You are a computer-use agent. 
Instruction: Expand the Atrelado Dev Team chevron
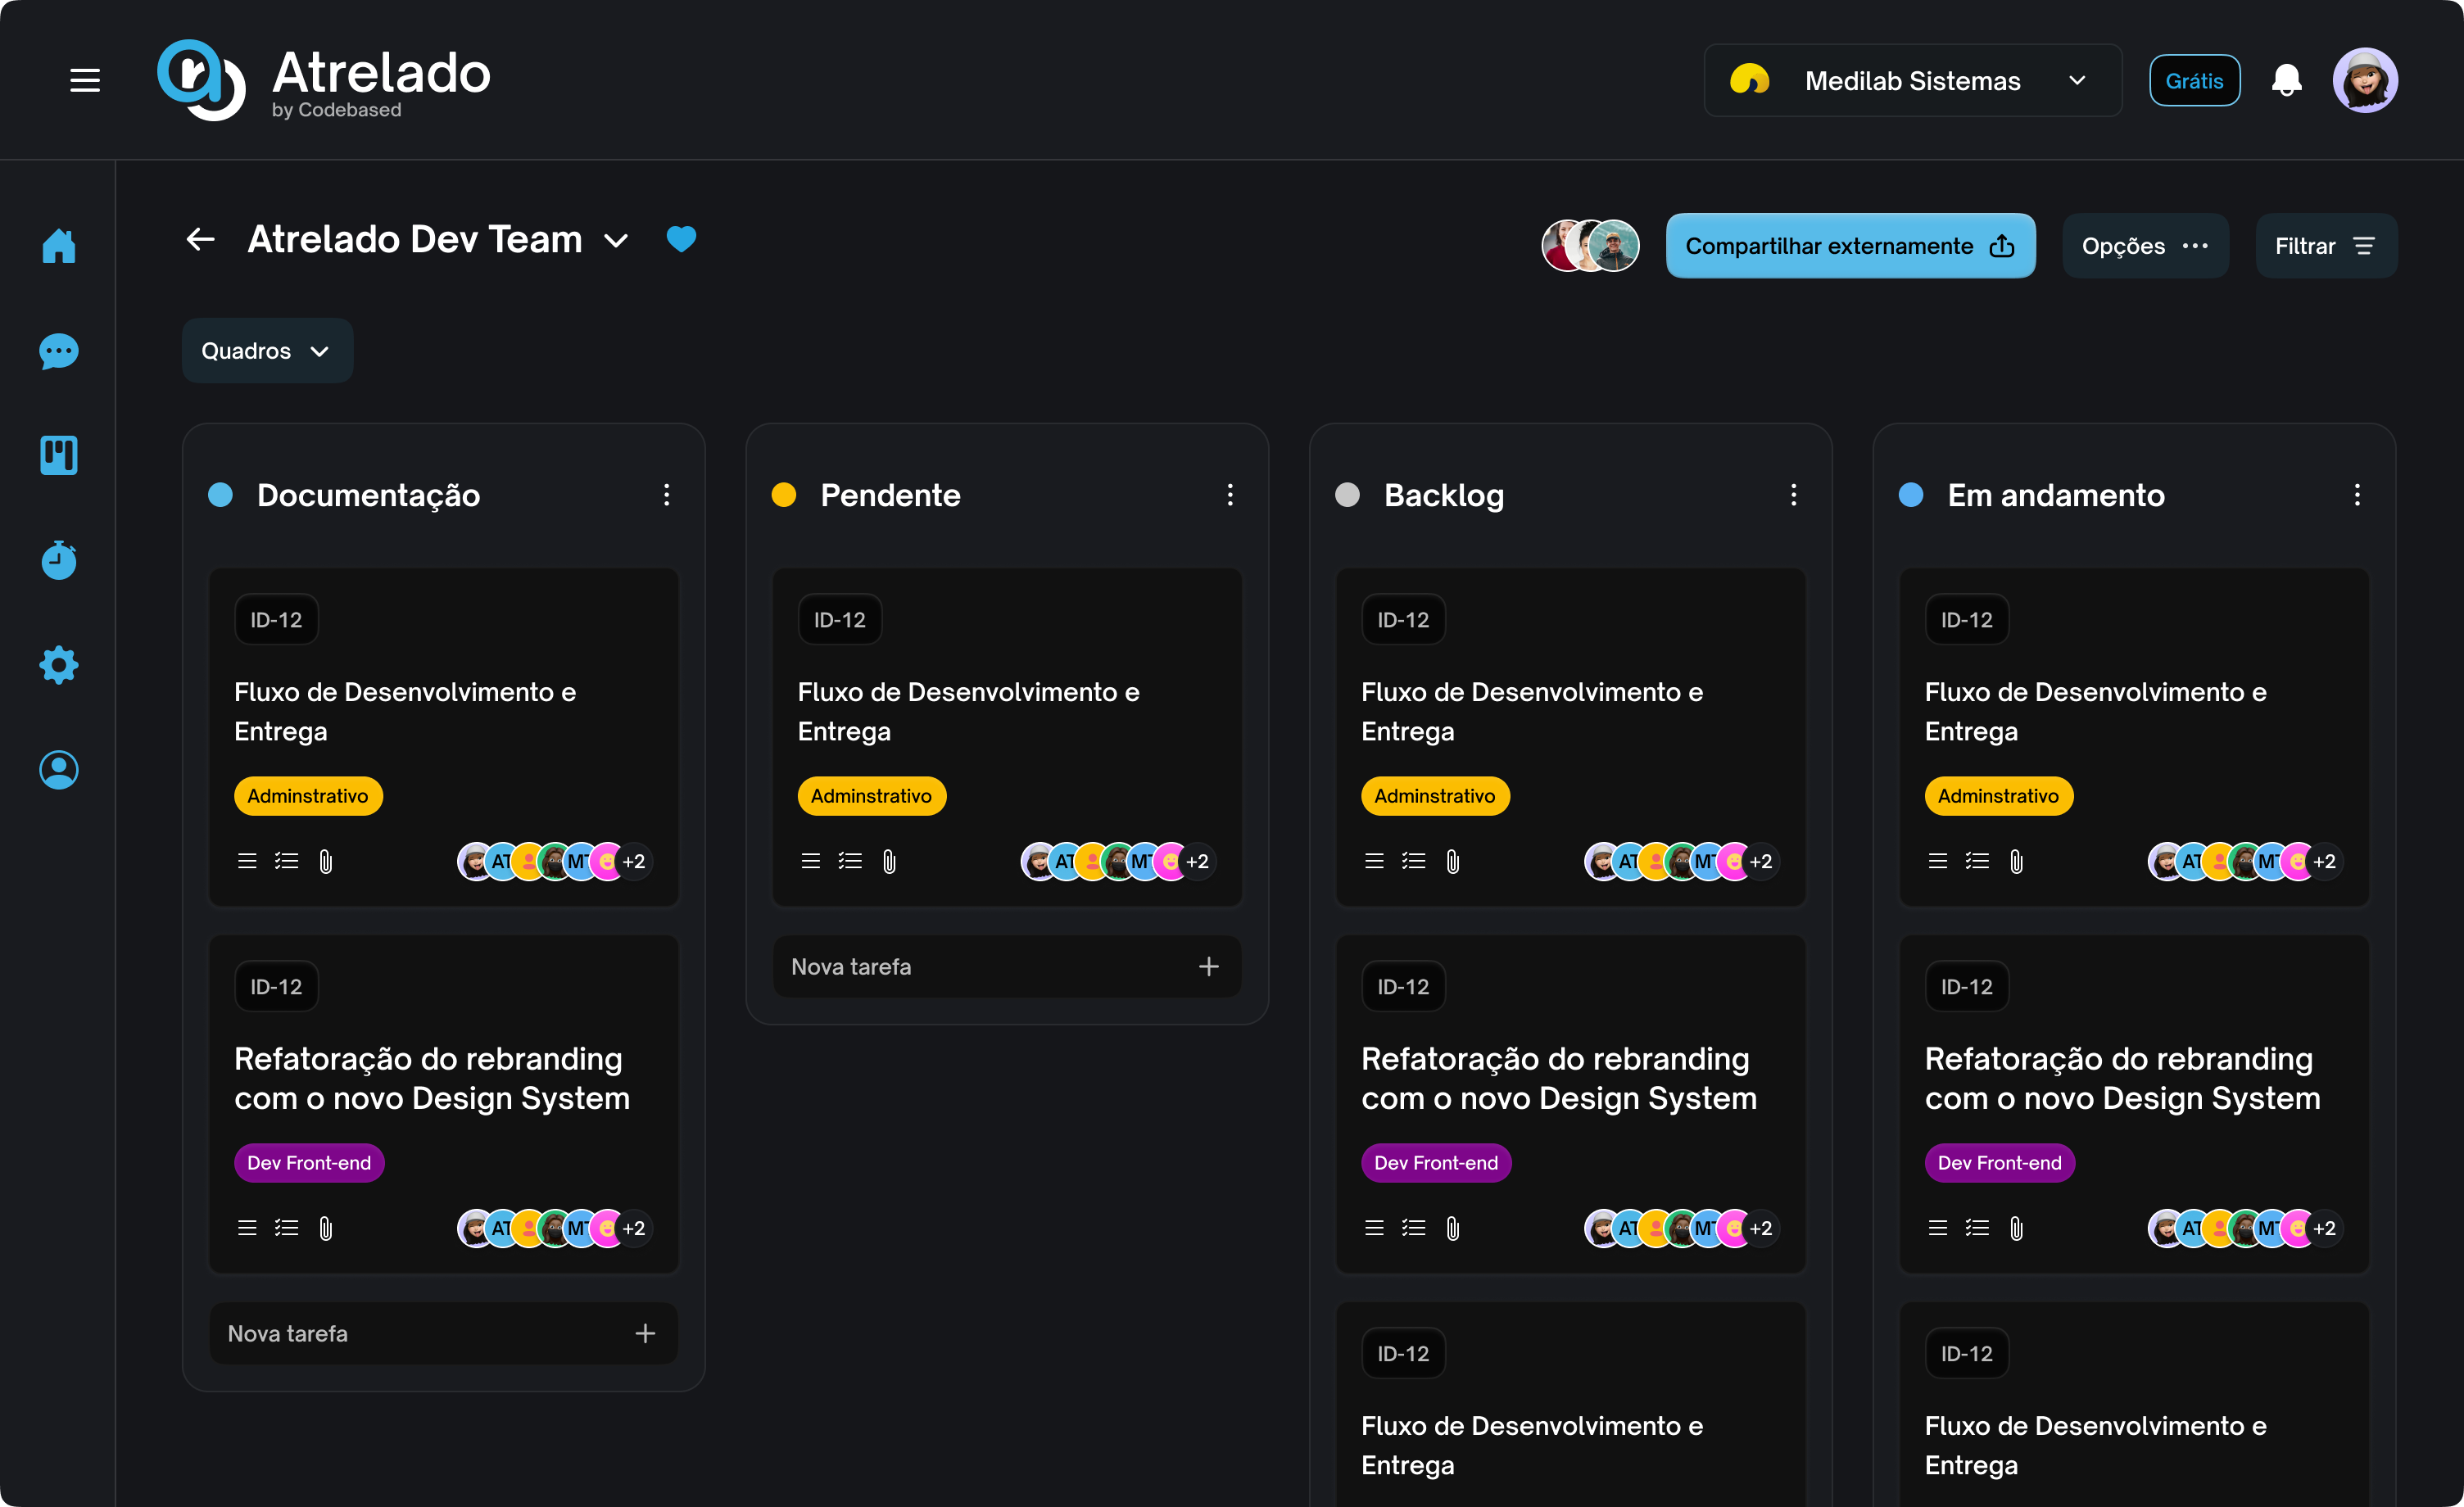coord(616,241)
